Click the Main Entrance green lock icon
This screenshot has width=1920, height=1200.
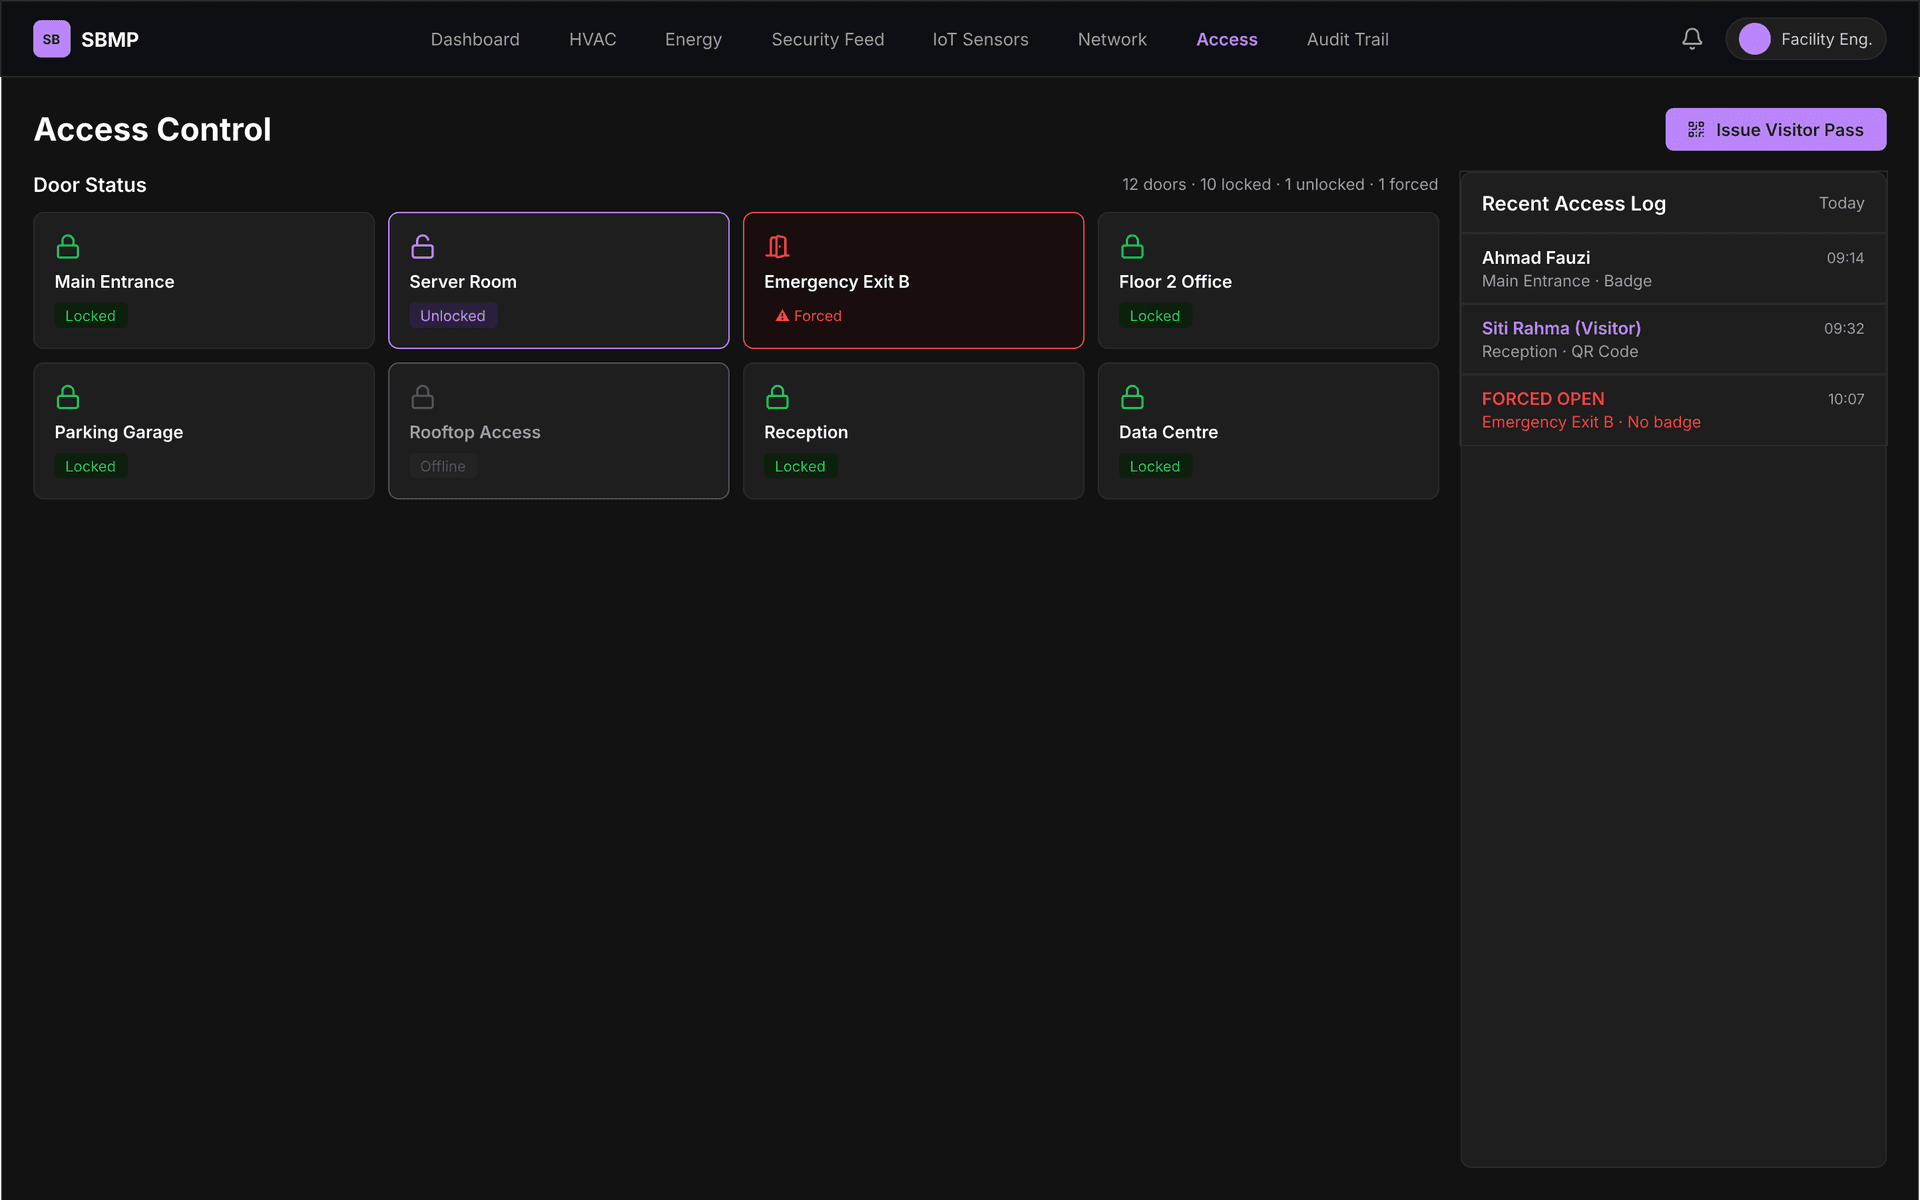click(68, 246)
